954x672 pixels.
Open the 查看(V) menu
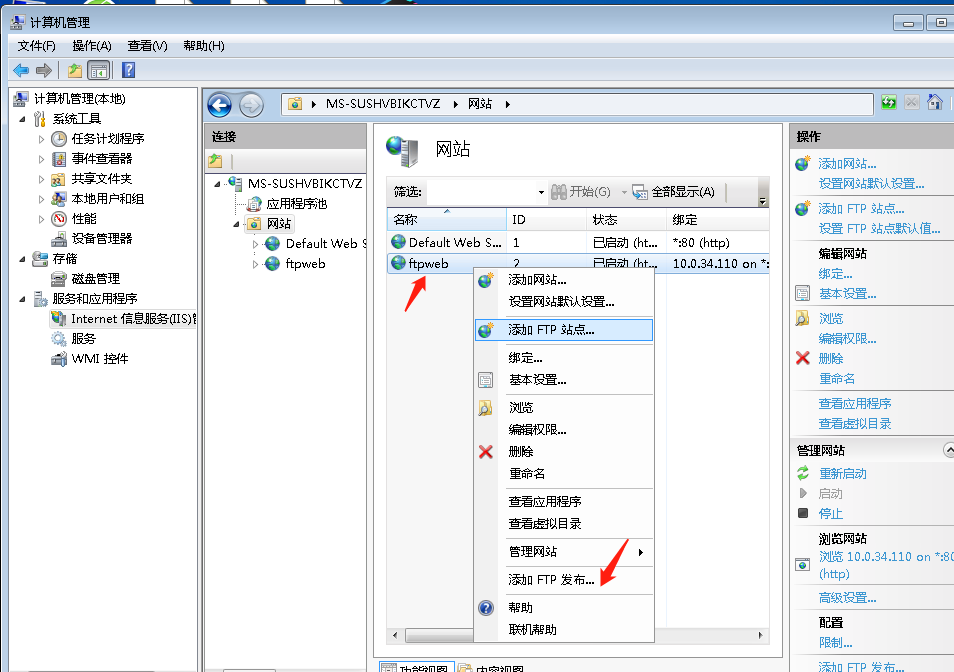(x=145, y=45)
